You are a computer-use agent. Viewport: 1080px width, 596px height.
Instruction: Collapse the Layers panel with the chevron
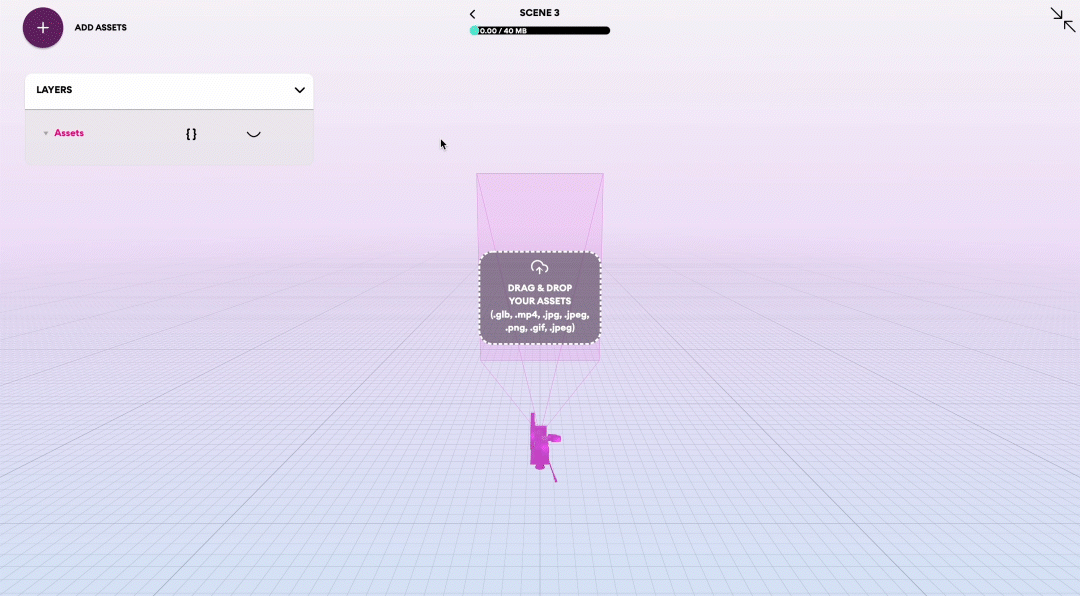(299, 90)
